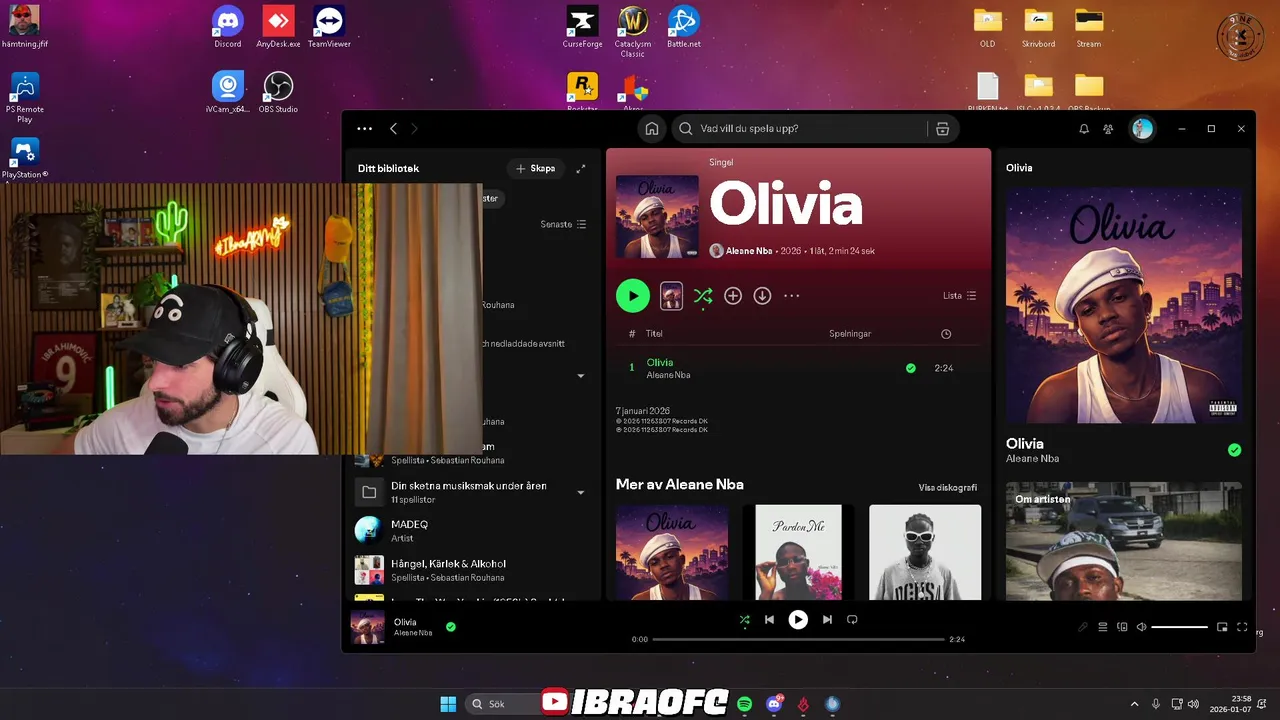Open the sunglasses album cover thumbnail
The image size is (1280, 720).
click(925, 552)
